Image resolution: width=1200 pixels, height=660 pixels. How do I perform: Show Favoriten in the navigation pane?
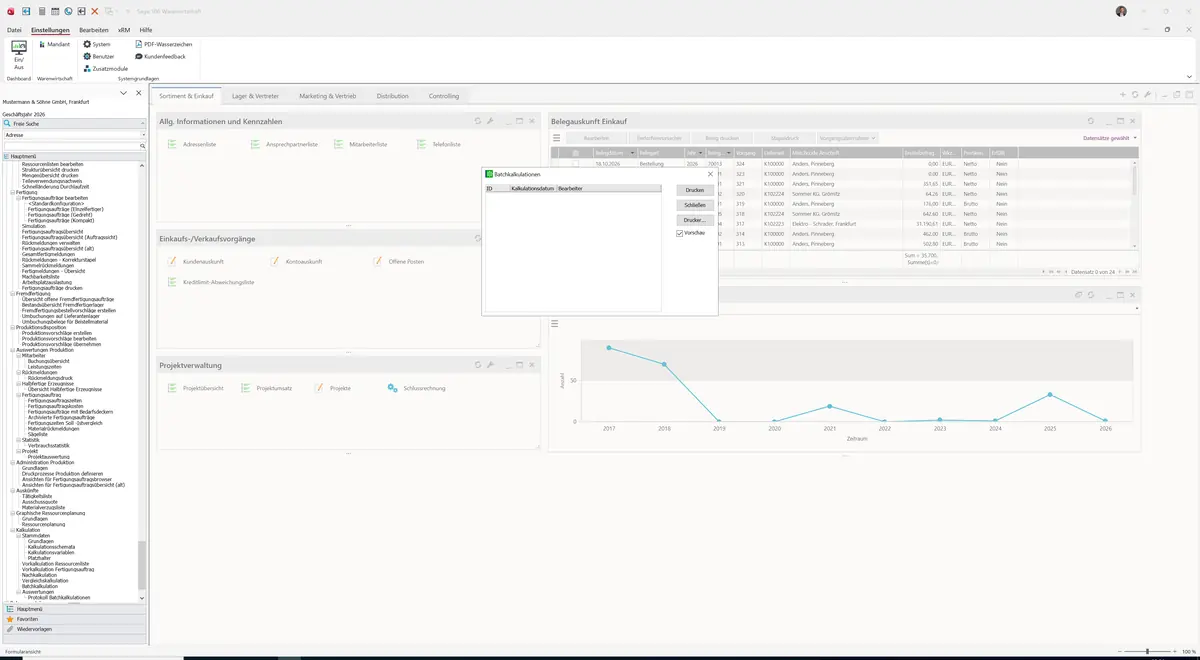(x=74, y=619)
